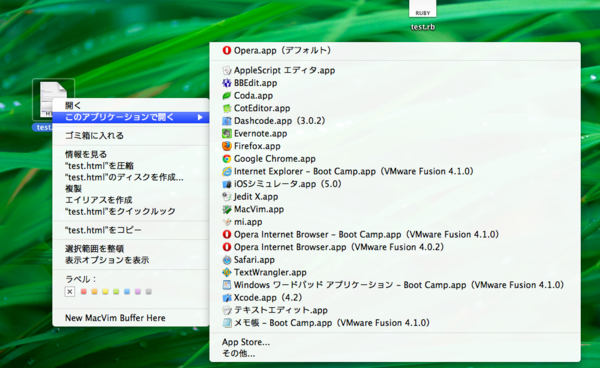Click the Xcode icon
The image size is (600, 368).
(x=227, y=298)
